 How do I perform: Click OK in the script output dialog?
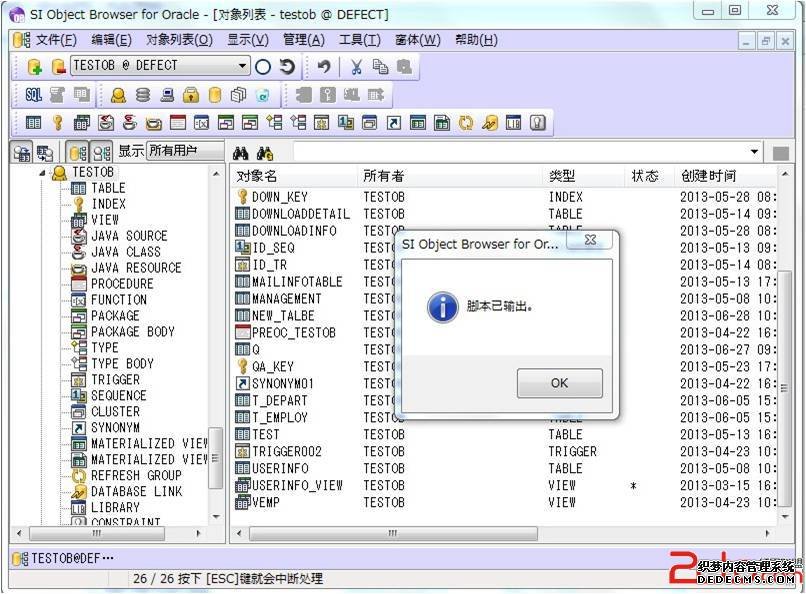pyautogui.click(x=559, y=383)
